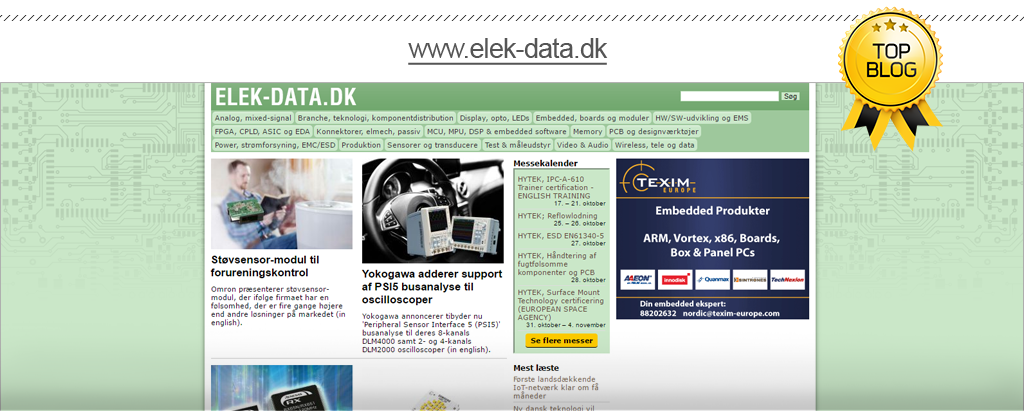Focus the site search text field
The height and width of the screenshot is (411, 1024).
coord(728,97)
